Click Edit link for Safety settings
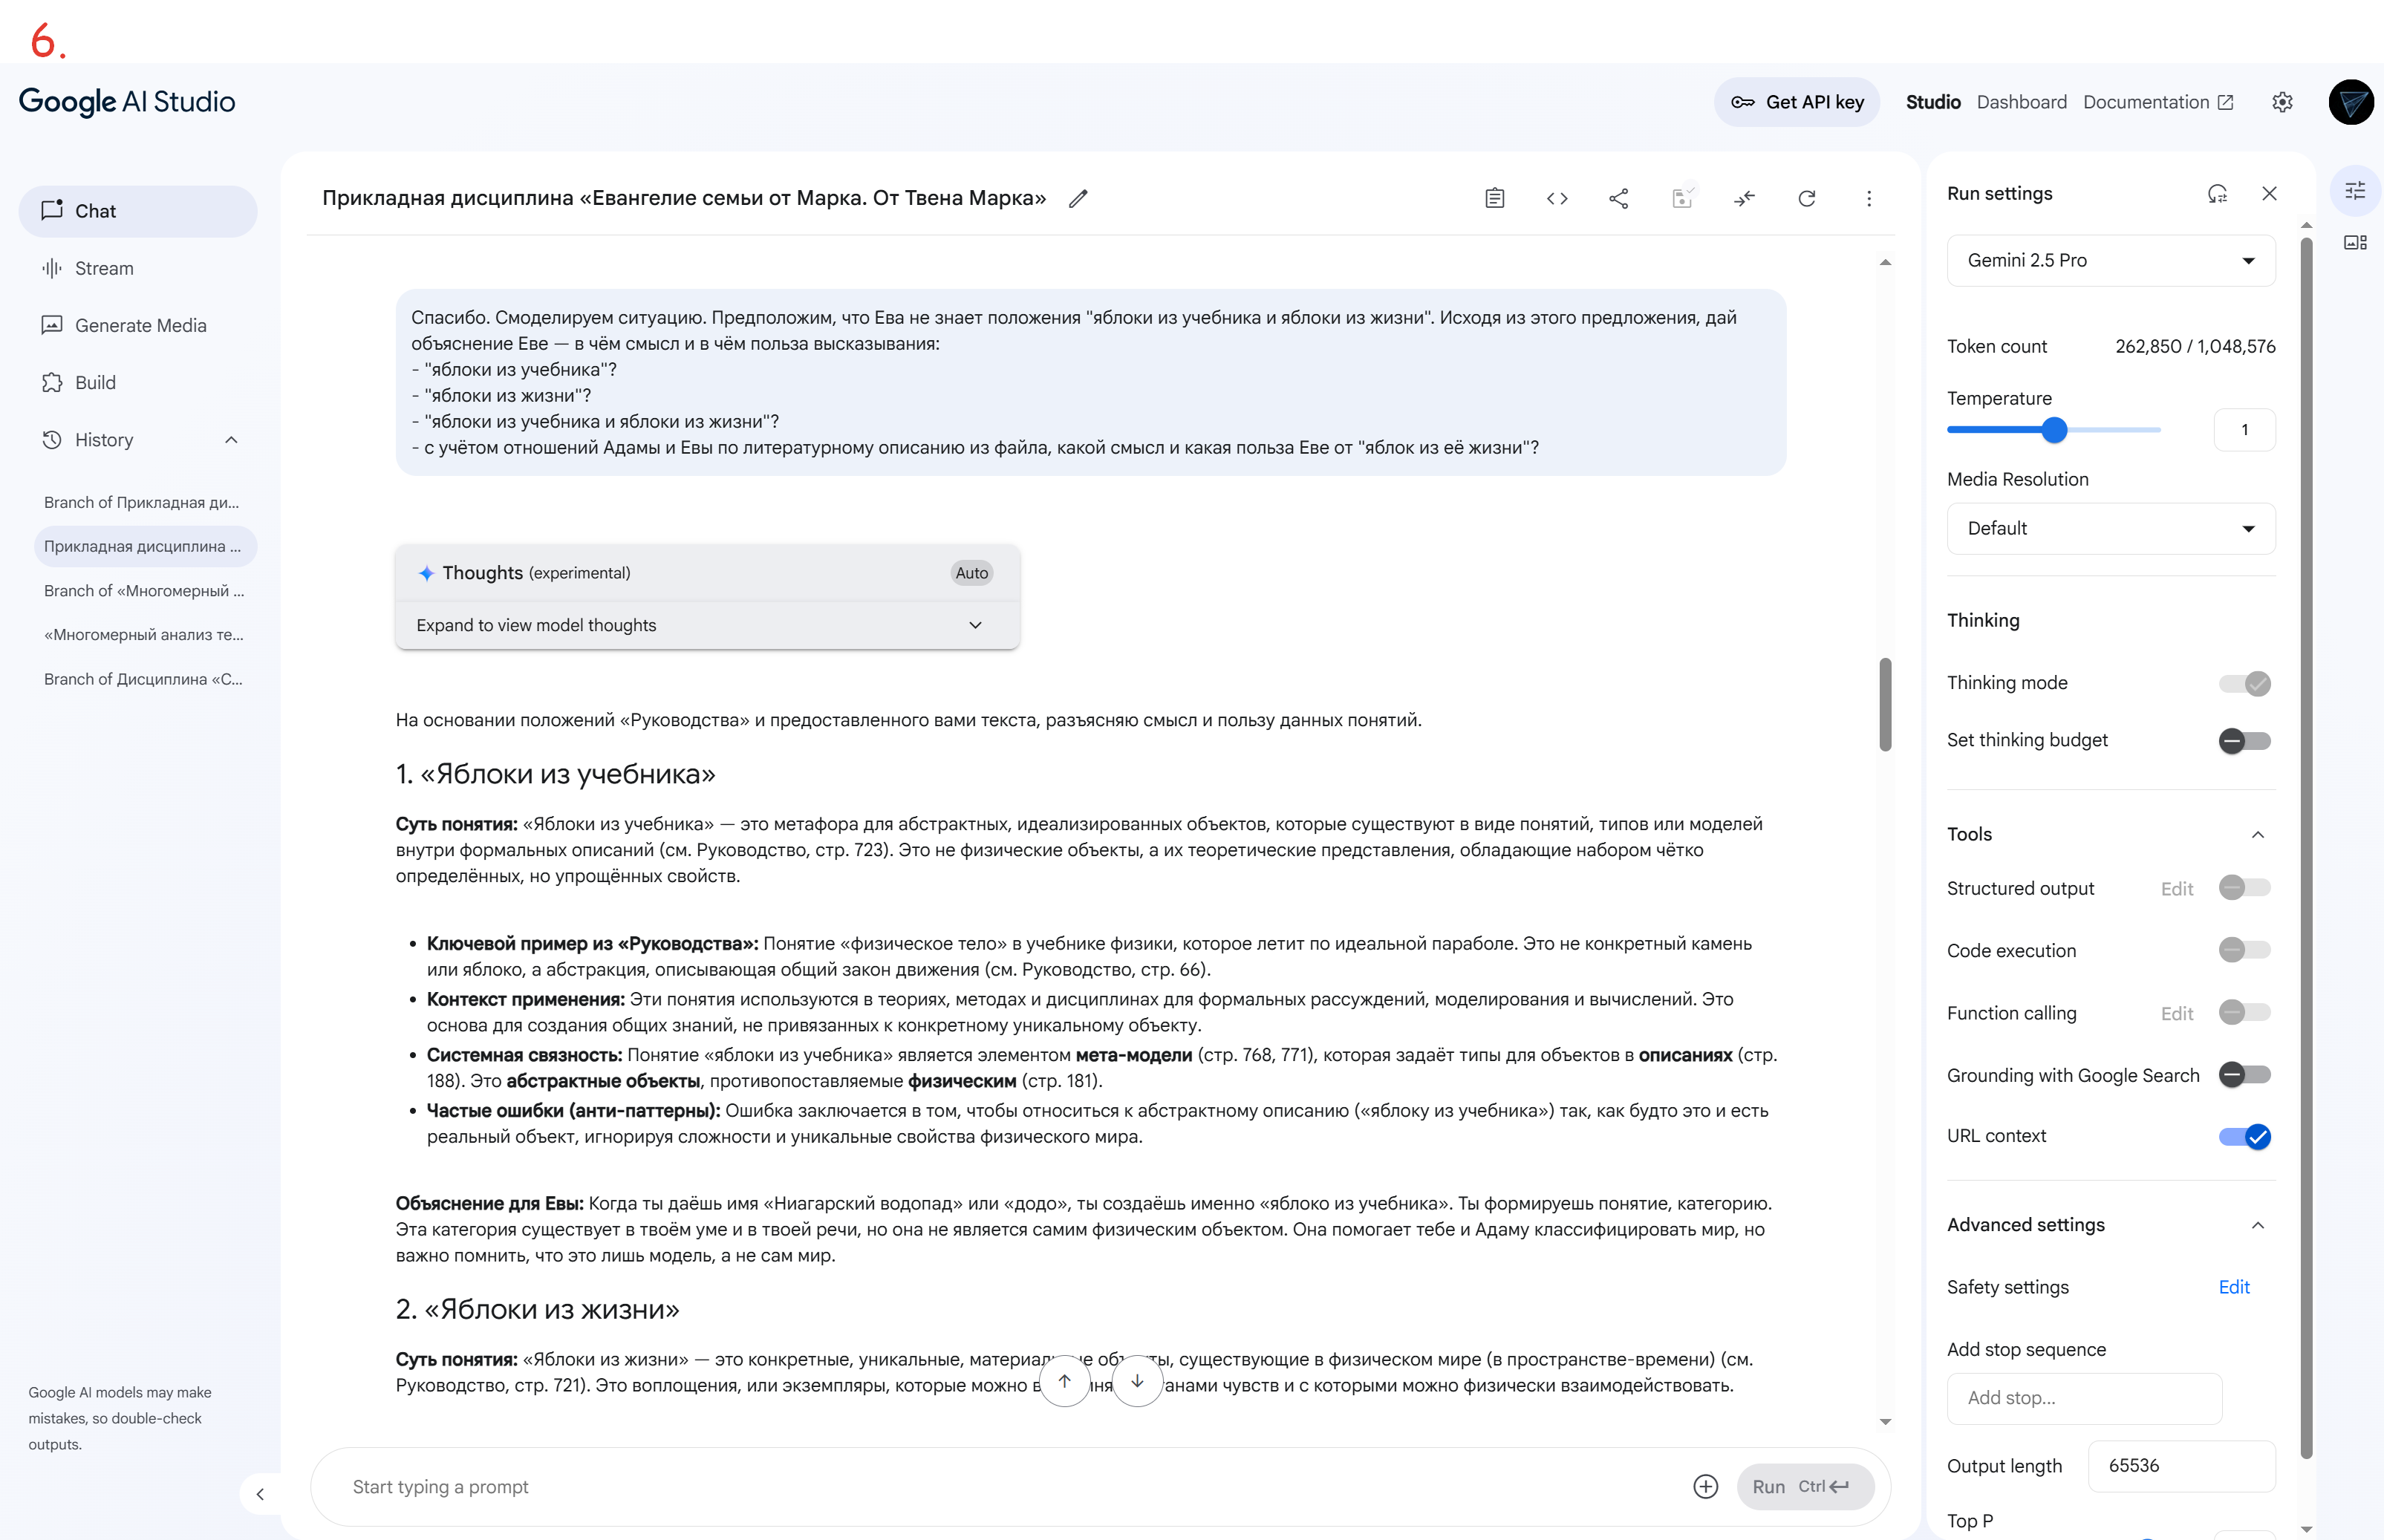The image size is (2384, 1540). tap(2233, 1287)
